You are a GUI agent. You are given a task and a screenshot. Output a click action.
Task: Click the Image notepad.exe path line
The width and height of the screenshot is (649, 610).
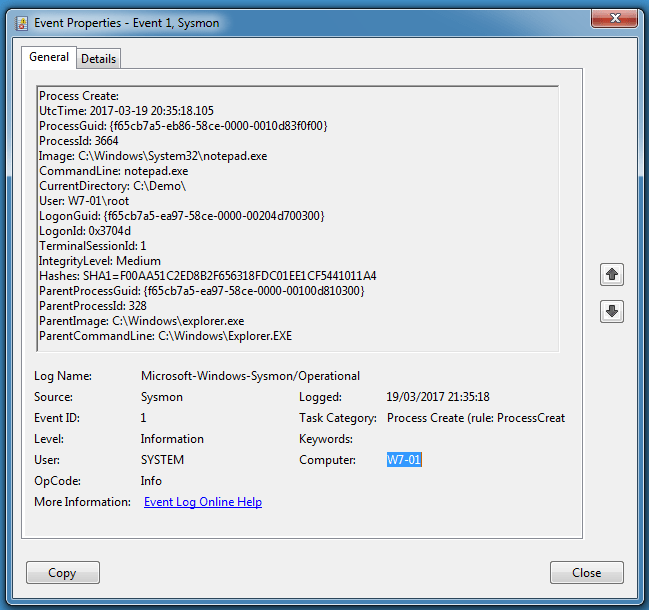[153, 156]
